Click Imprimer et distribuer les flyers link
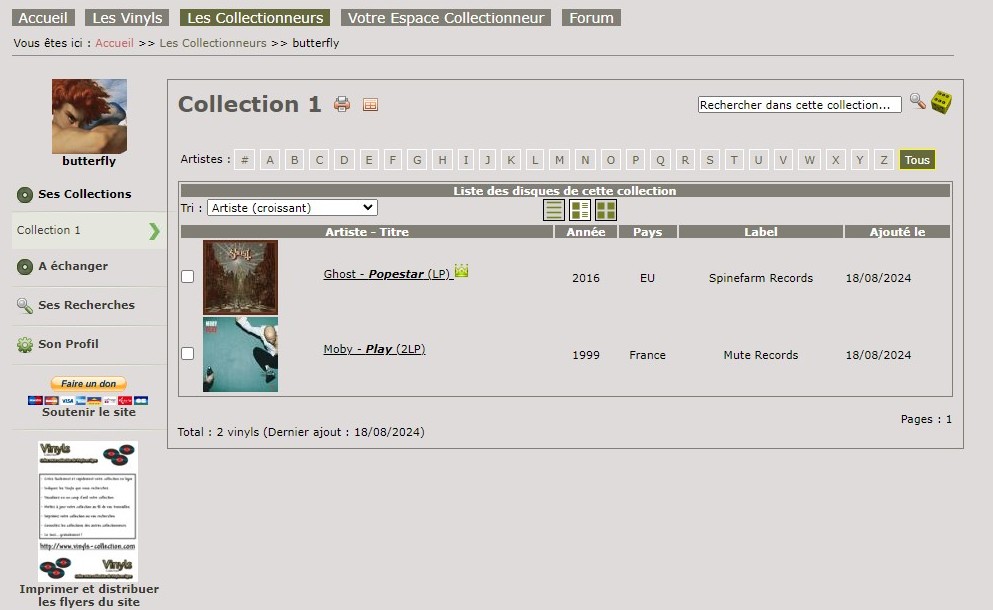Image resolution: width=993 pixels, height=610 pixels. [x=89, y=595]
